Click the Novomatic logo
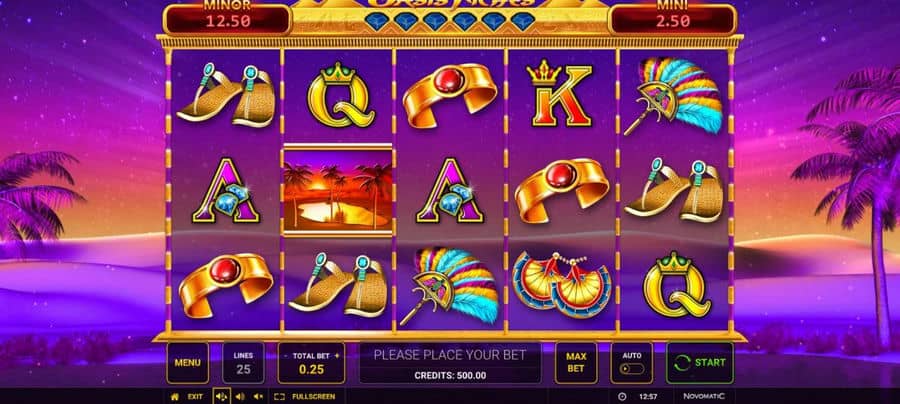 click(704, 397)
